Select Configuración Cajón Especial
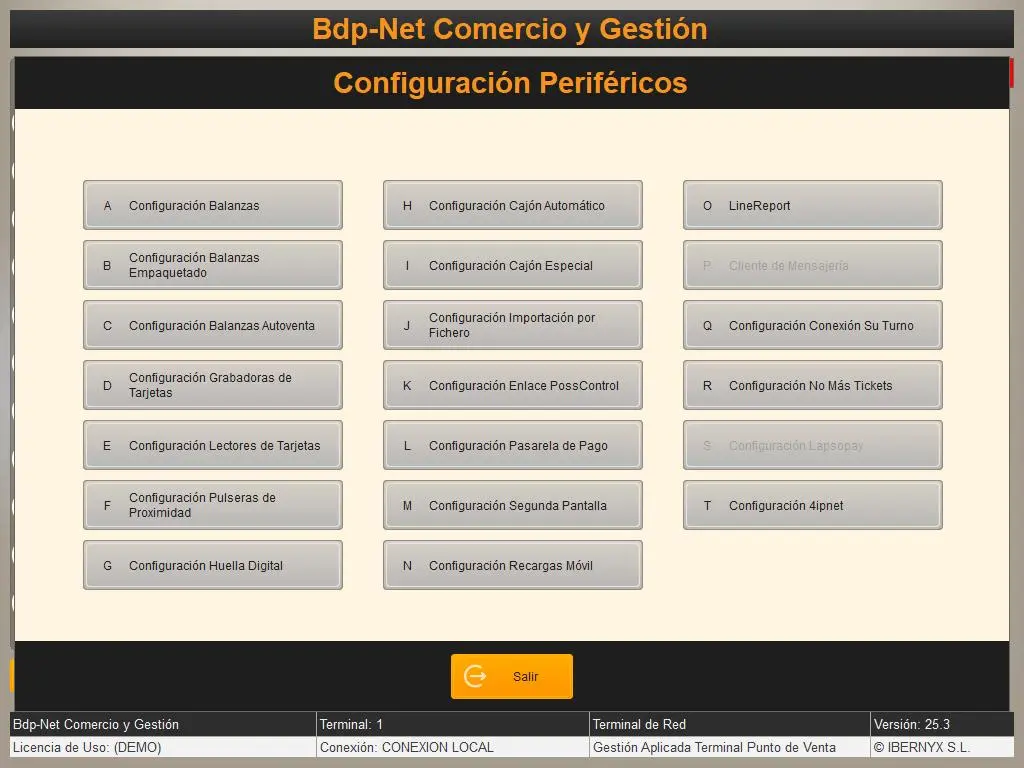 pos(513,265)
